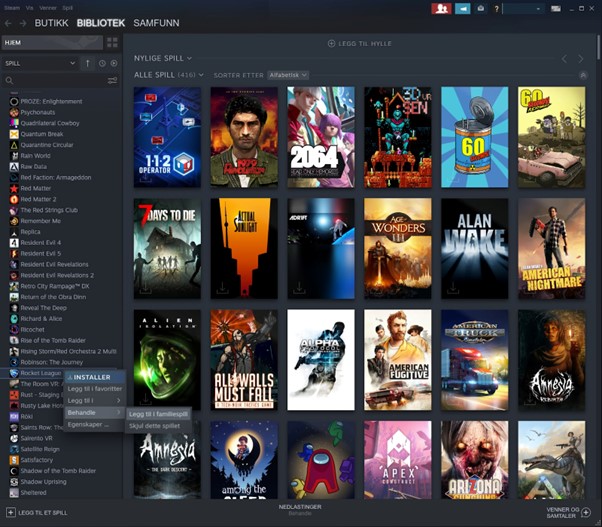Open the Among Us game cover

point(321,460)
